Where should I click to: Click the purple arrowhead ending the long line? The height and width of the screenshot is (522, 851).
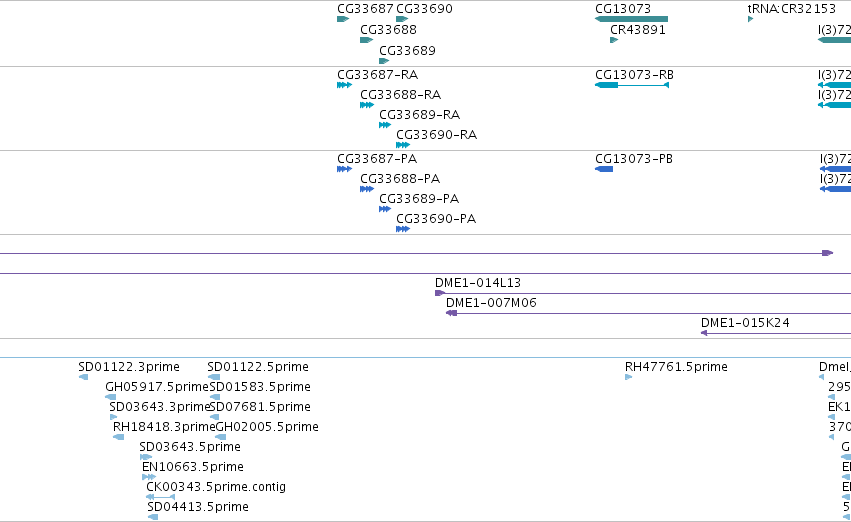828,253
